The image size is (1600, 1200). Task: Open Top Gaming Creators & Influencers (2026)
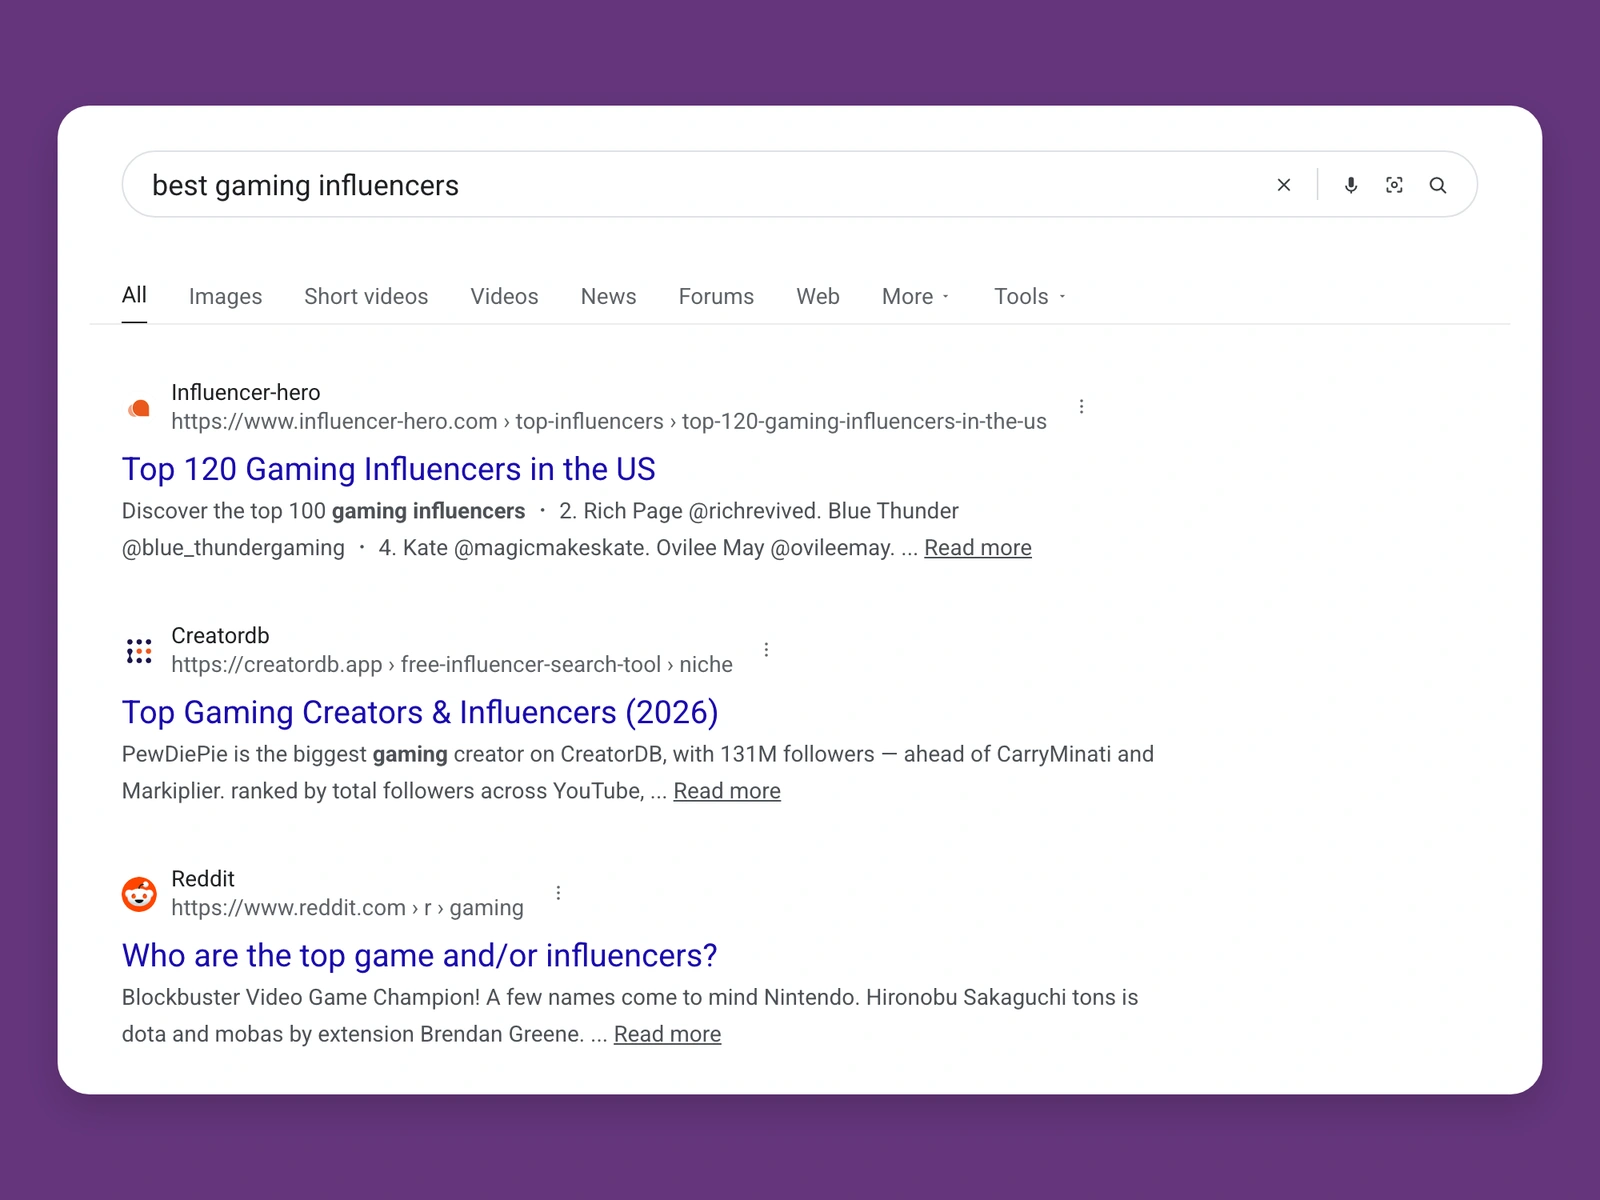pyautogui.click(x=420, y=712)
